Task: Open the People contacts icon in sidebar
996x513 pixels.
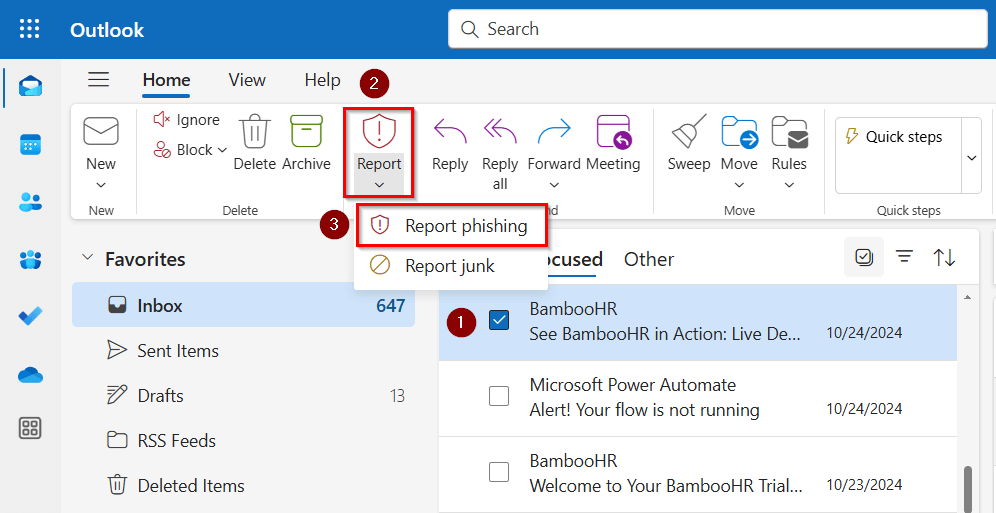Action: click(31, 202)
